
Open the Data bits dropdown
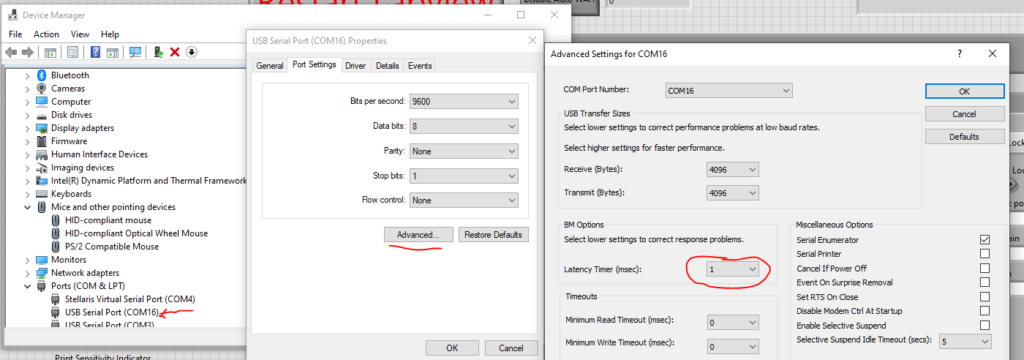(x=464, y=126)
